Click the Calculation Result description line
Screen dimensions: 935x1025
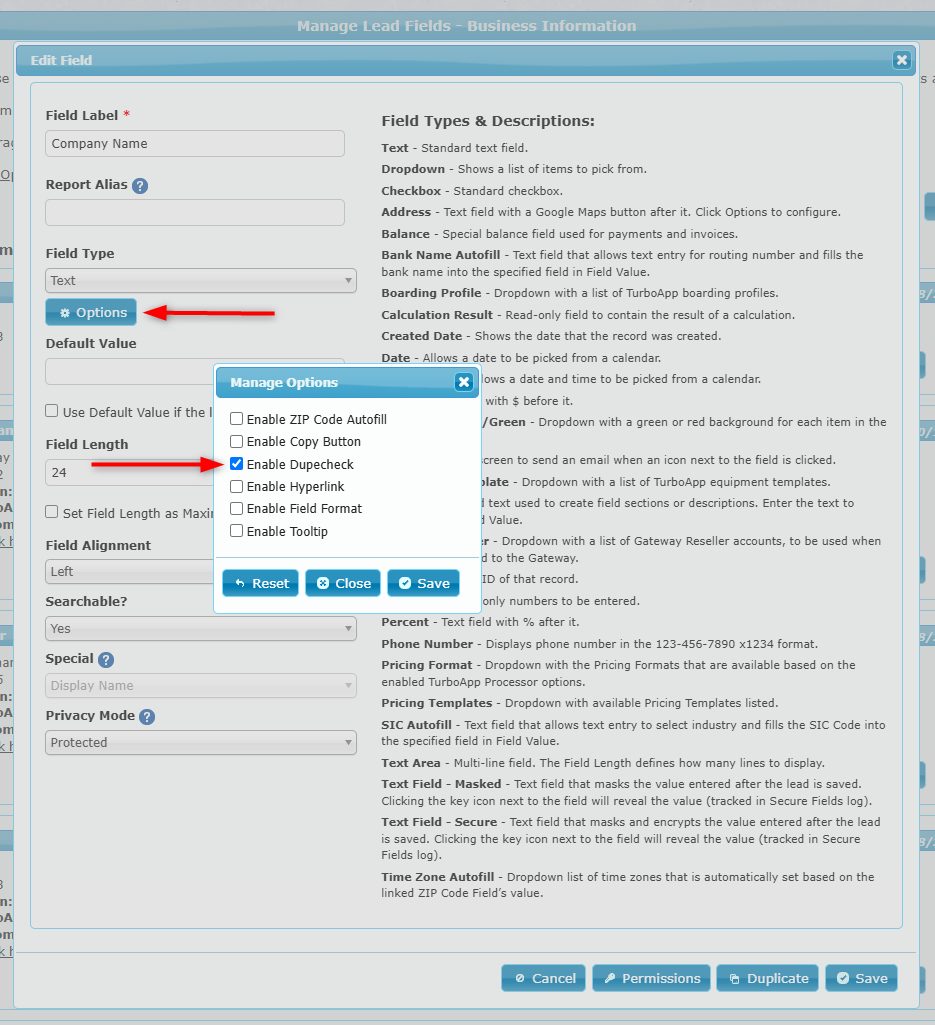pos(588,315)
